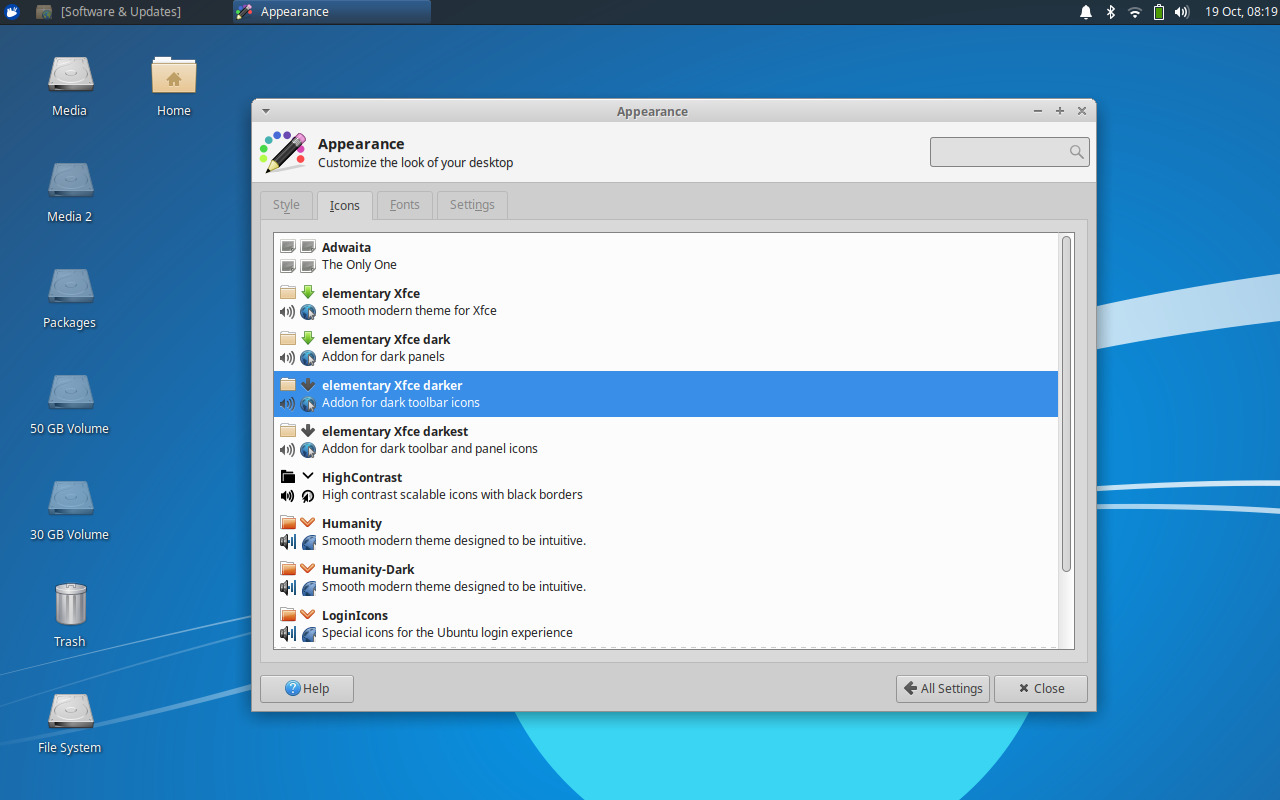Open the Fonts tab
The width and height of the screenshot is (1280, 800).
point(404,205)
